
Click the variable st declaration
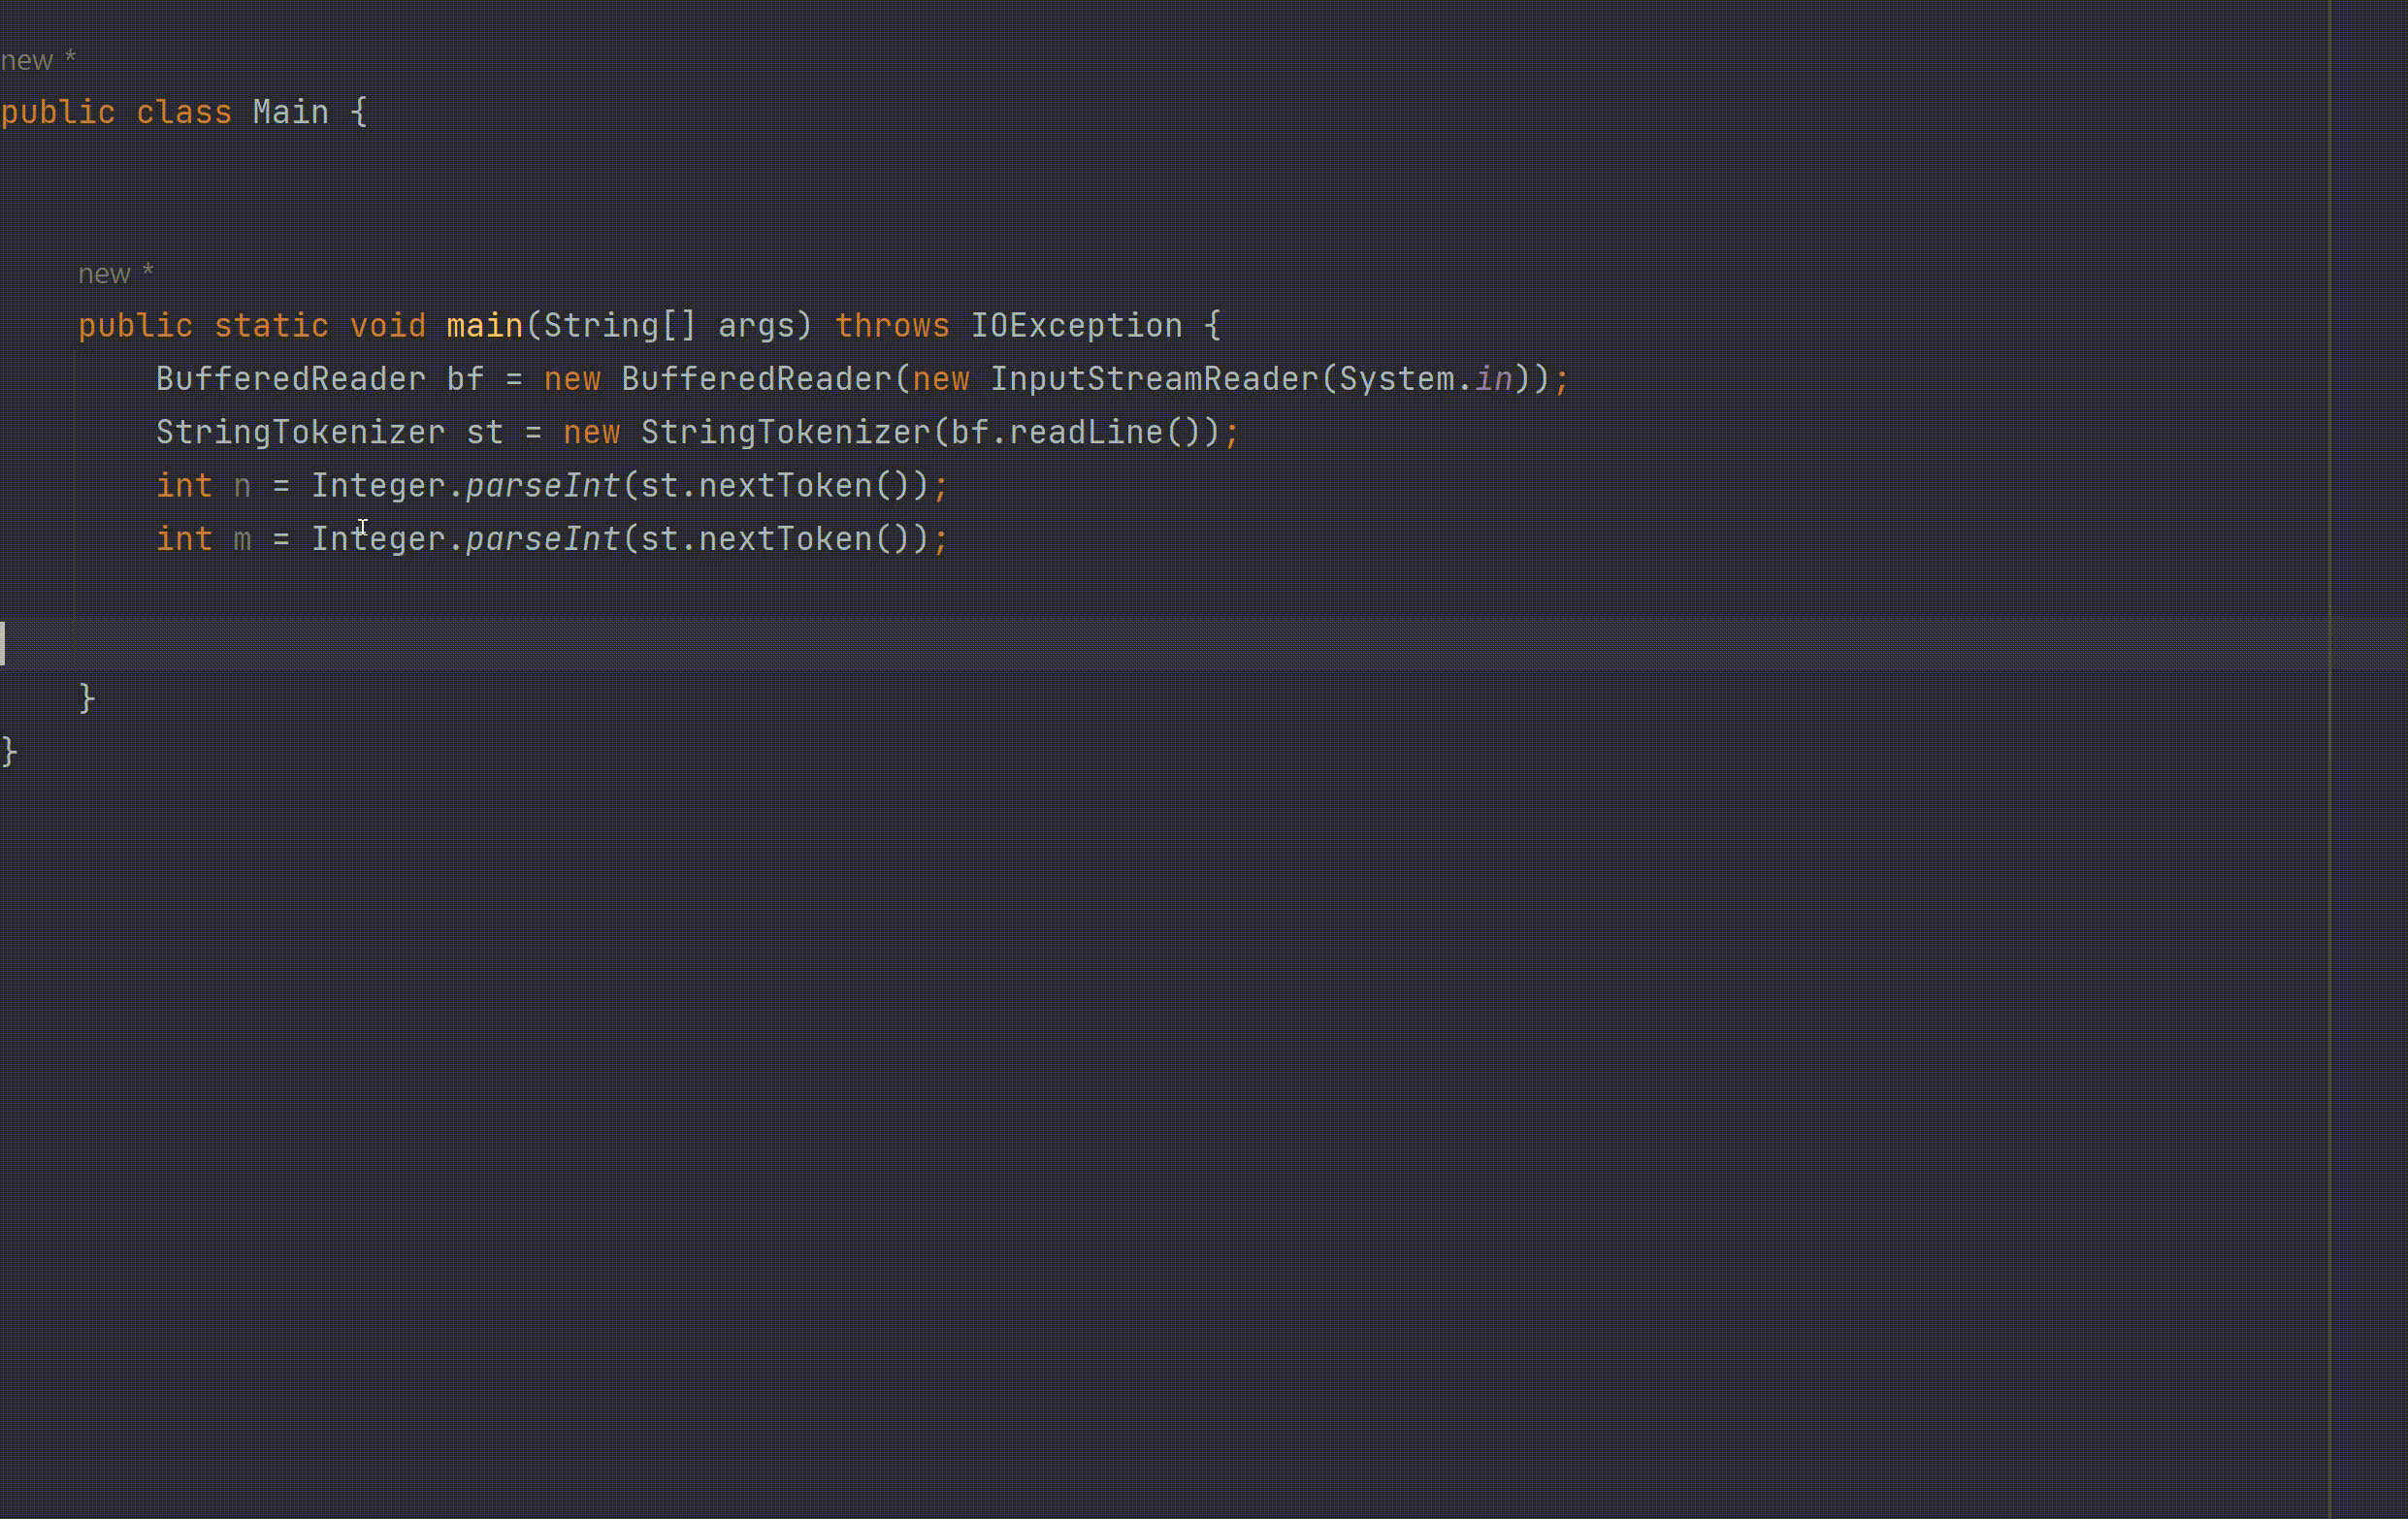click(x=484, y=432)
